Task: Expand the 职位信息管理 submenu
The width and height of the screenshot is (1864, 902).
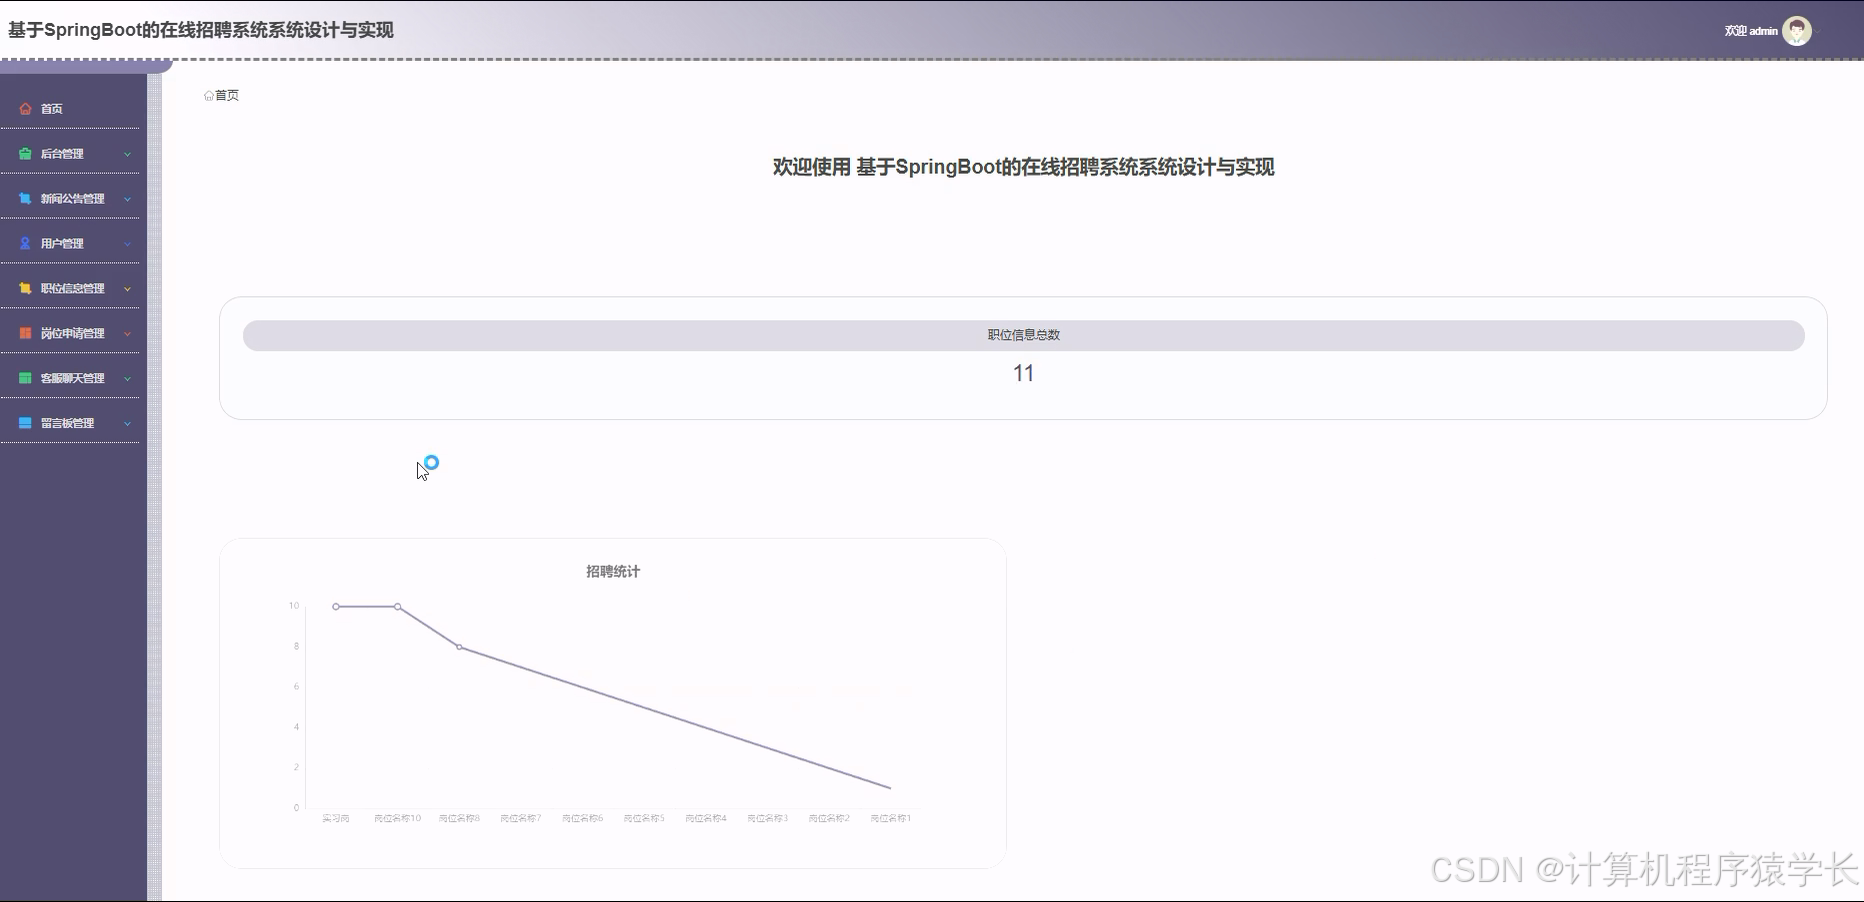Action: 127,288
